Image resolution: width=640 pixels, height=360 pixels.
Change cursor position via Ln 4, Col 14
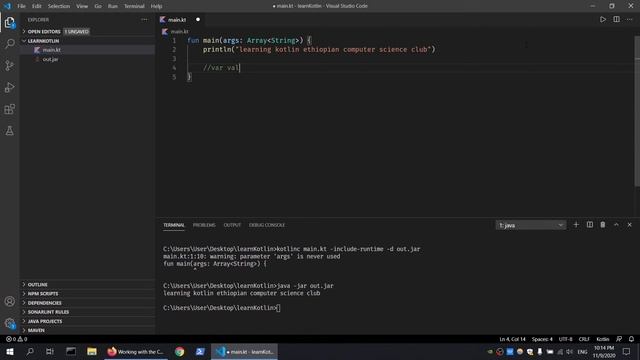pos(512,339)
